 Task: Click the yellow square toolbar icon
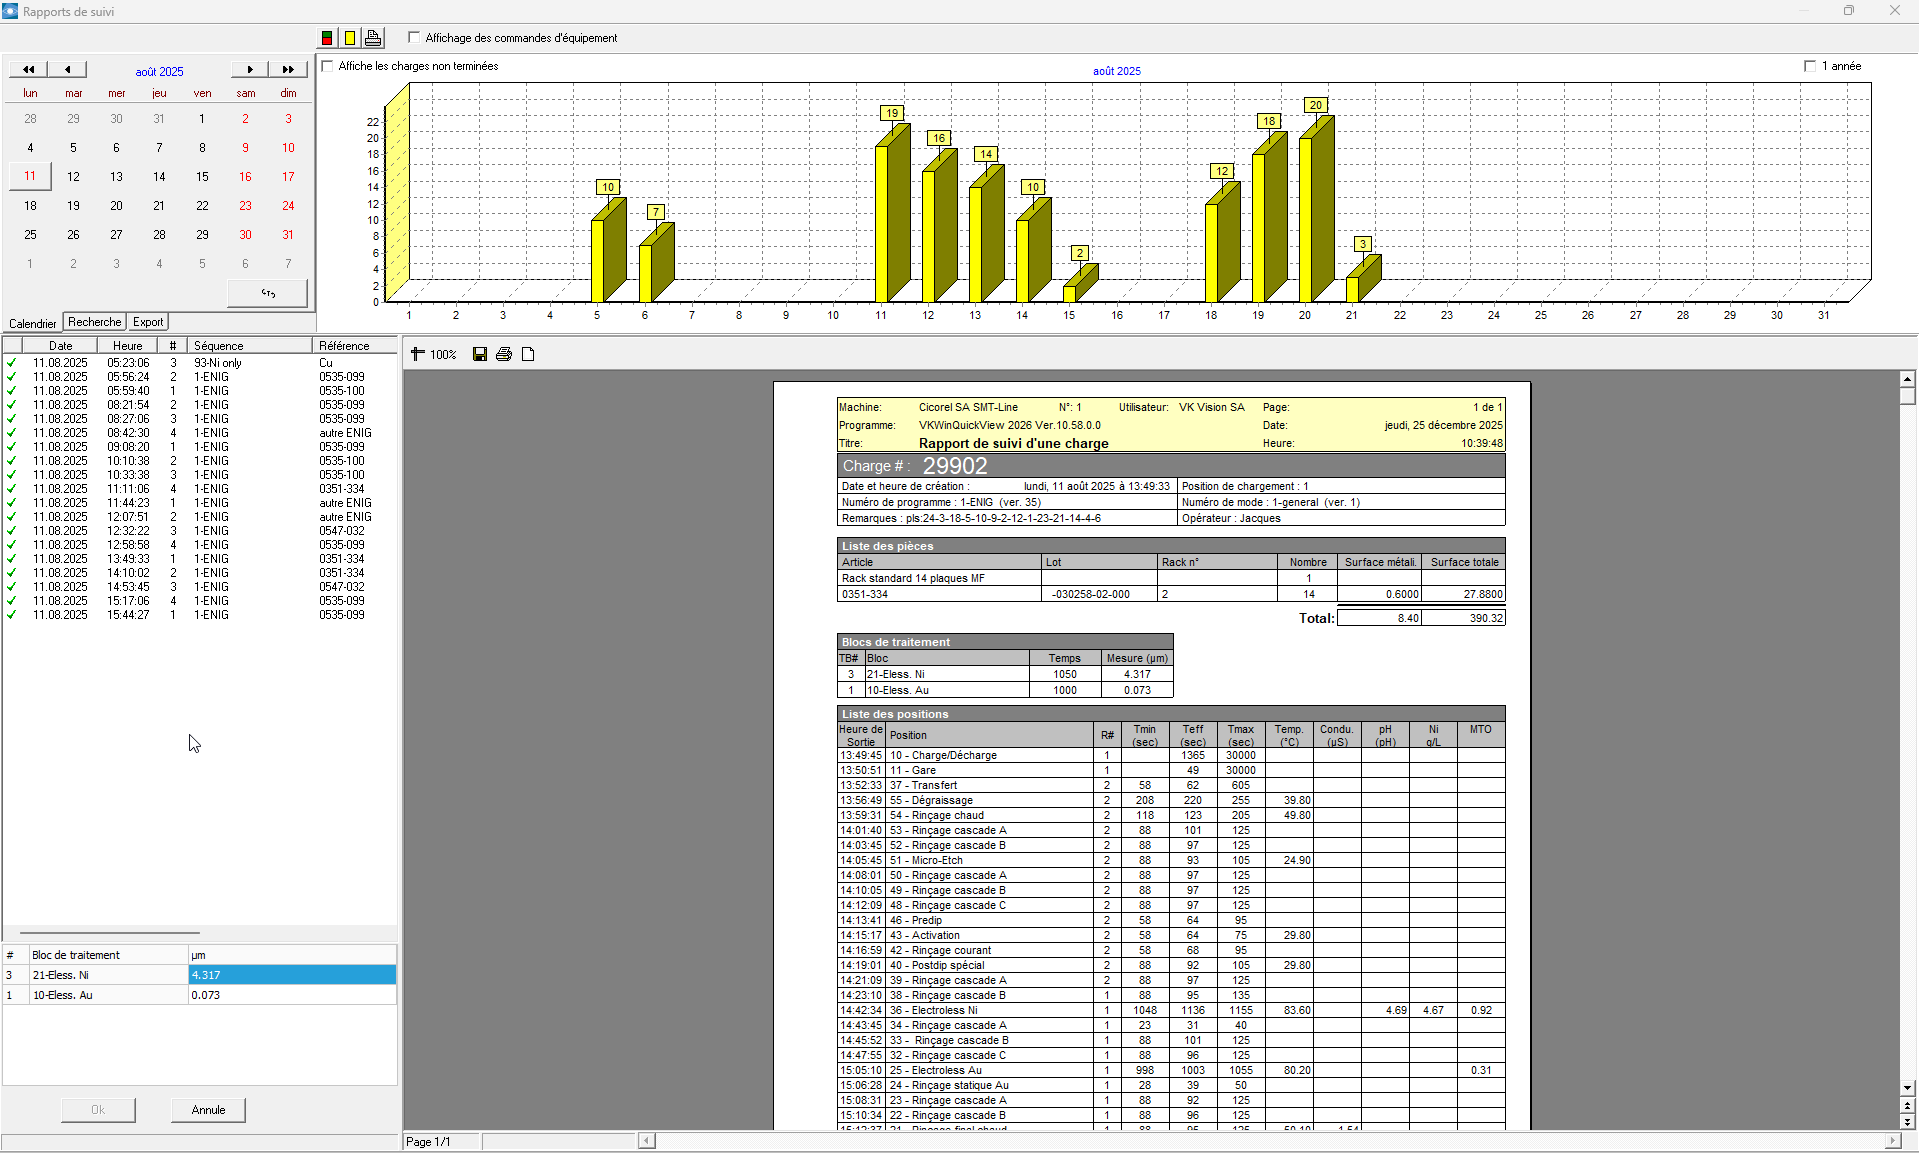pos(350,38)
